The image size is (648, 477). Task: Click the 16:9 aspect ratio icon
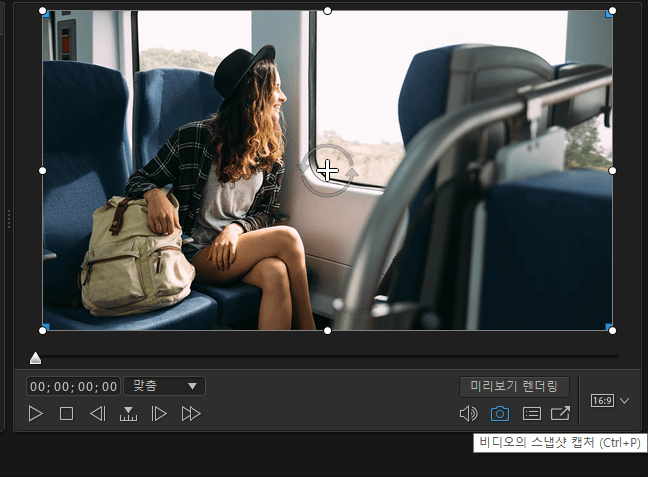(x=602, y=401)
